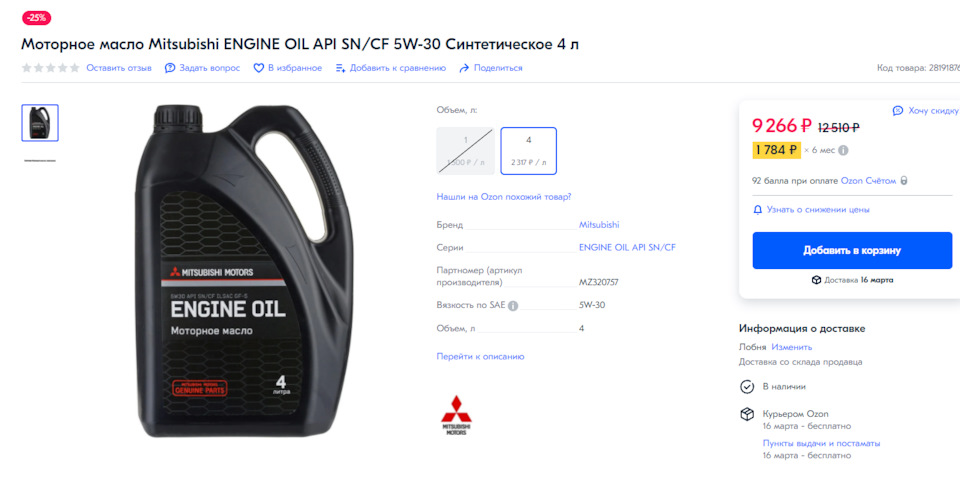Image resolution: width=960 pixels, height=485 pixels.
Task: Select the 4 litre volume option
Action: tap(528, 151)
